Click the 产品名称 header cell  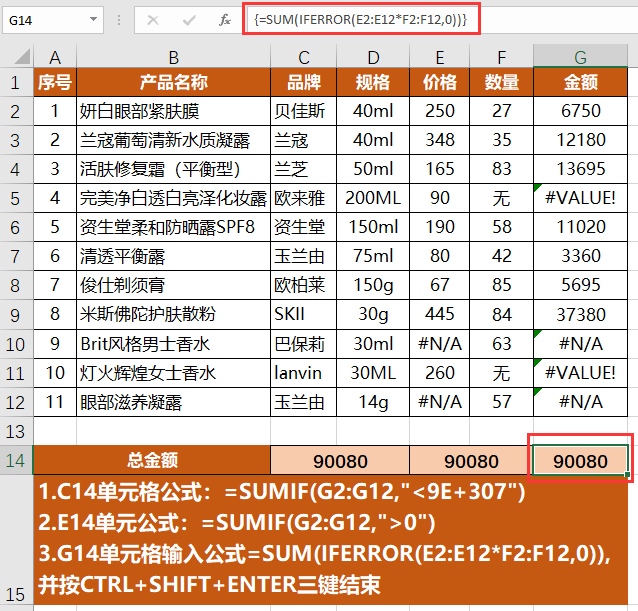point(173,83)
